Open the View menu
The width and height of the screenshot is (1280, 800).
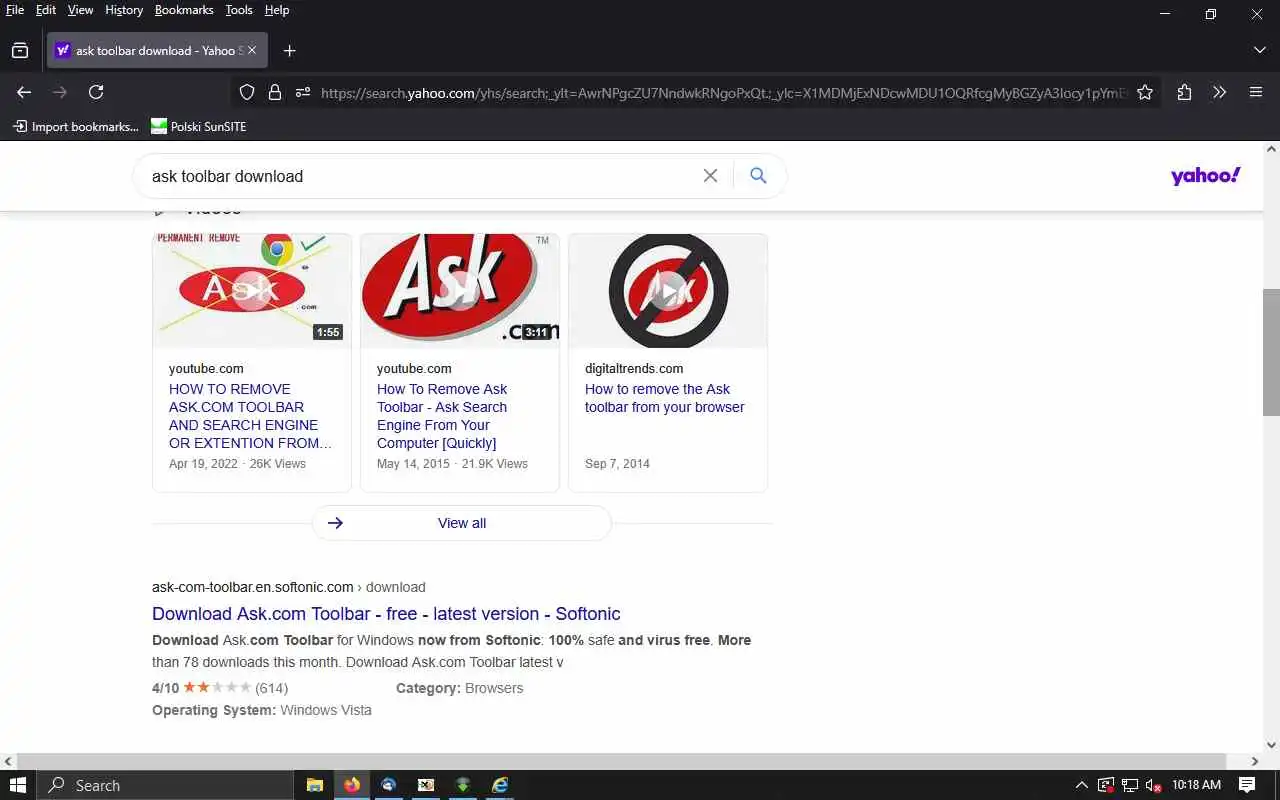click(x=80, y=10)
